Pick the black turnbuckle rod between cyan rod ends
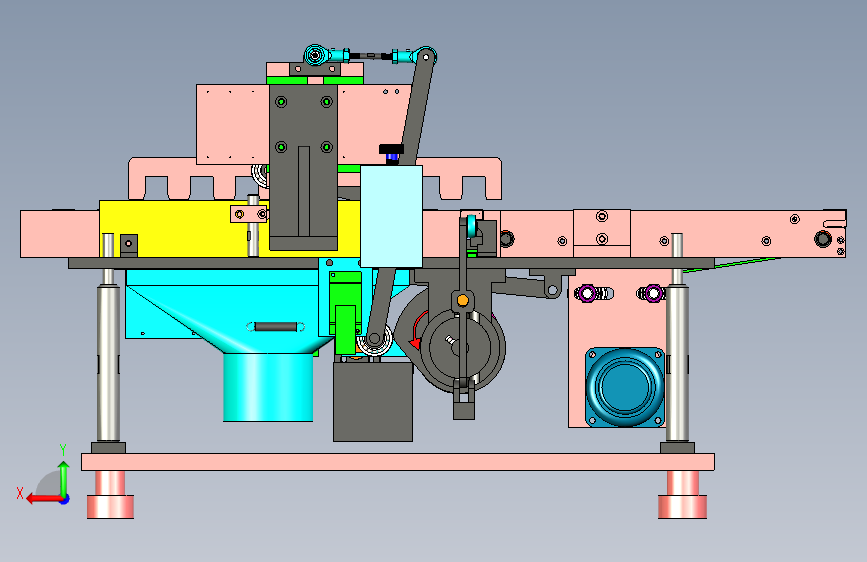Viewport: 867px width, 562px height. tap(370, 55)
